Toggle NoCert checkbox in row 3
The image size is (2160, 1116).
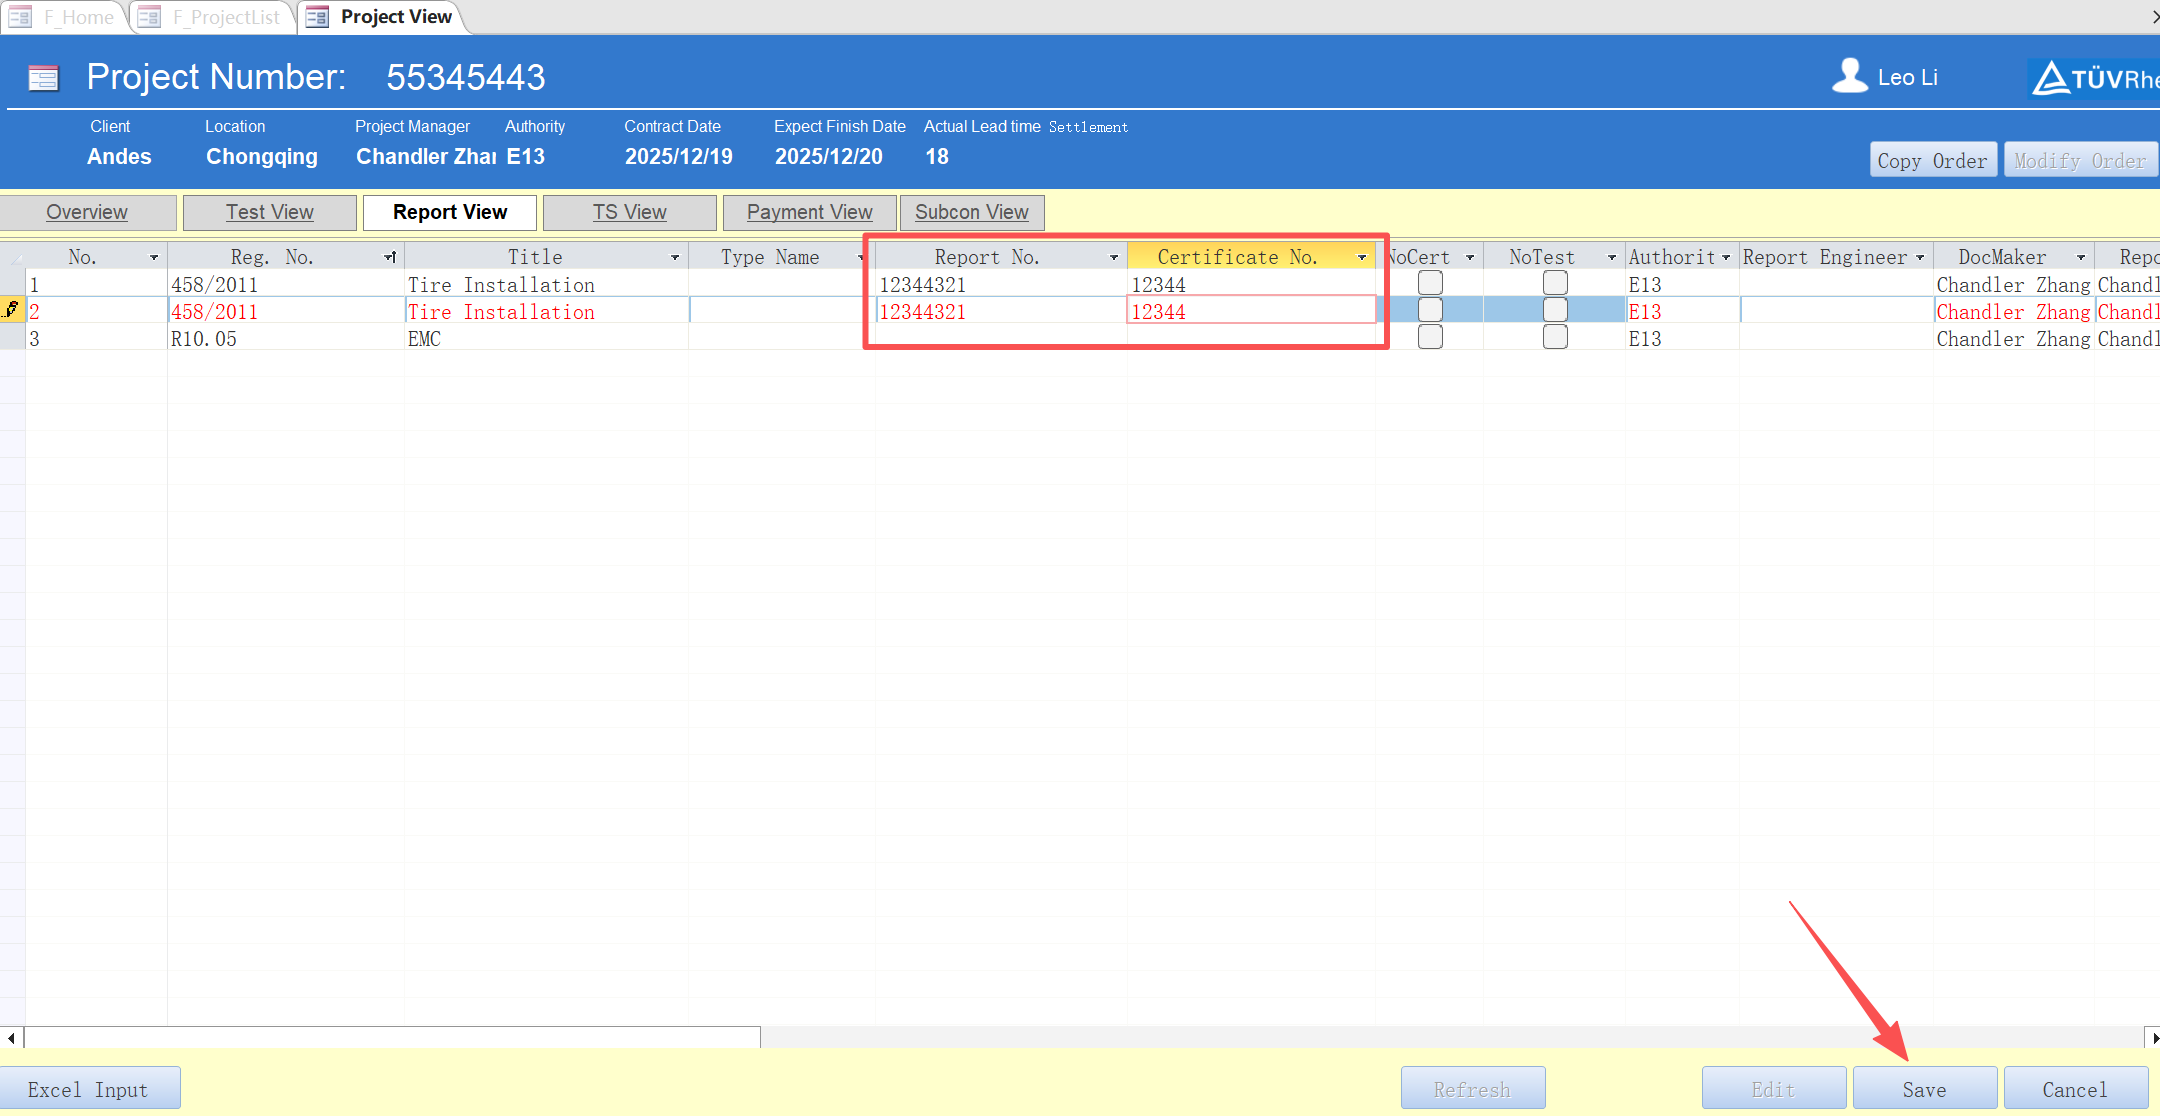coord(1430,338)
